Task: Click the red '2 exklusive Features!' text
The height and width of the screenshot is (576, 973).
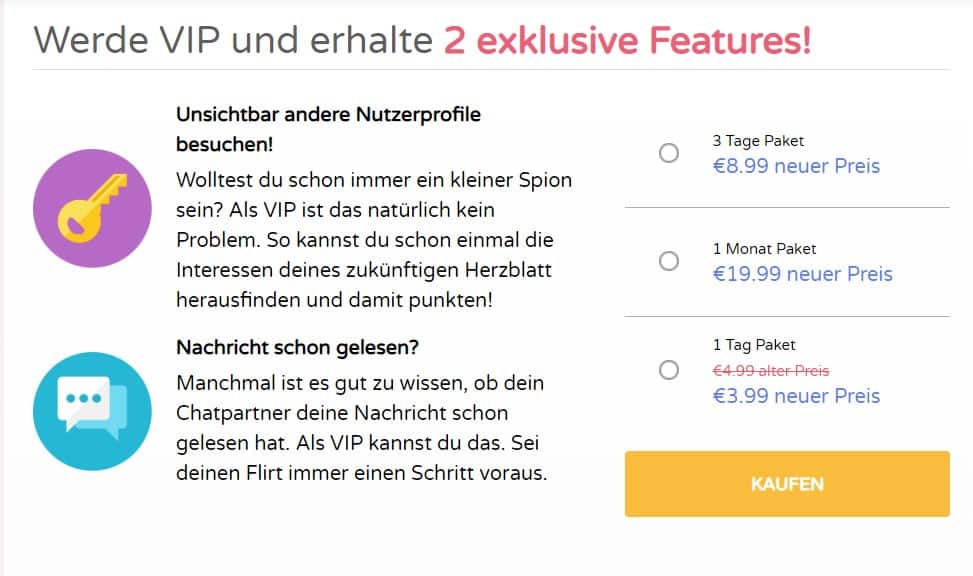Action: pyautogui.click(x=627, y=40)
